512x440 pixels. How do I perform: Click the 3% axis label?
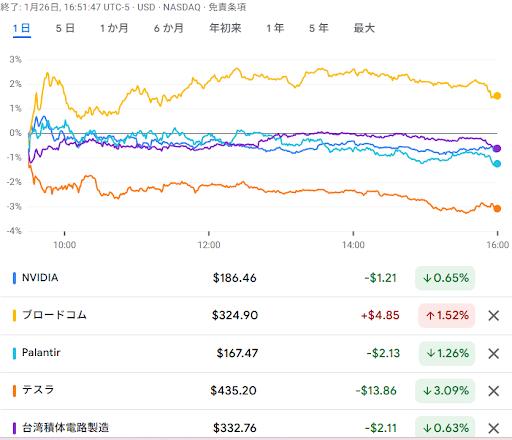point(15,60)
